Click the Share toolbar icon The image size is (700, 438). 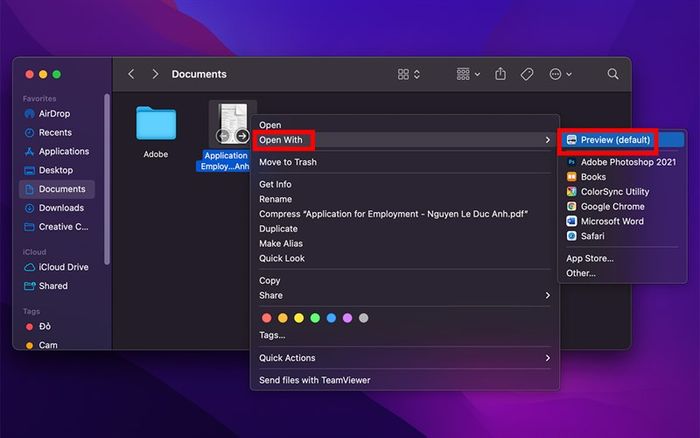pyautogui.click(x=500, y=74)
